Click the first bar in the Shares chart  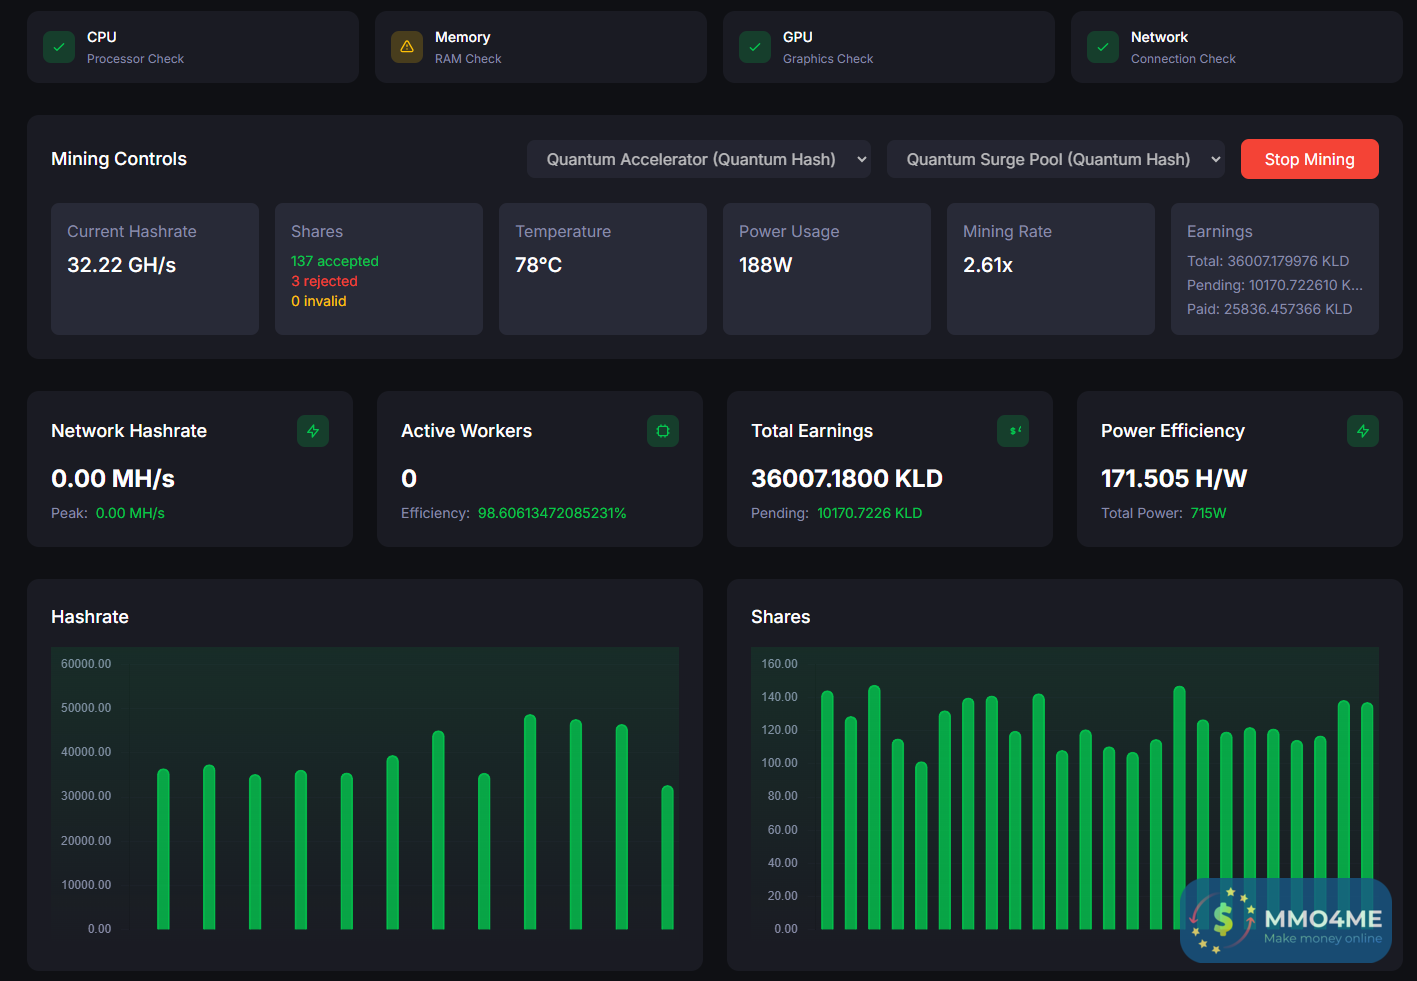(x=827, y=810)
